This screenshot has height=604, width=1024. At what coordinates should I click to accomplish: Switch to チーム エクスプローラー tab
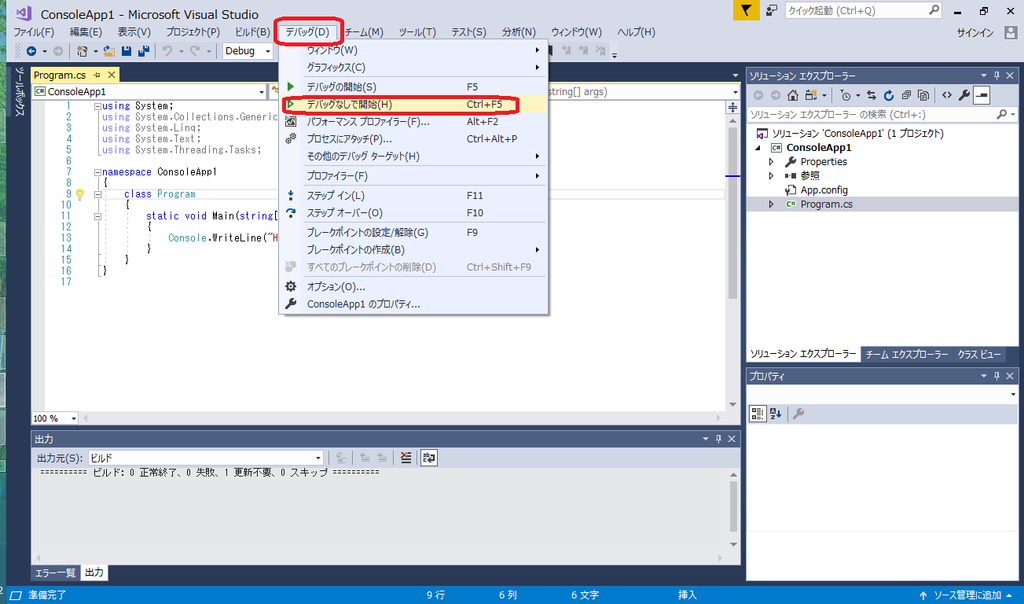907,354
